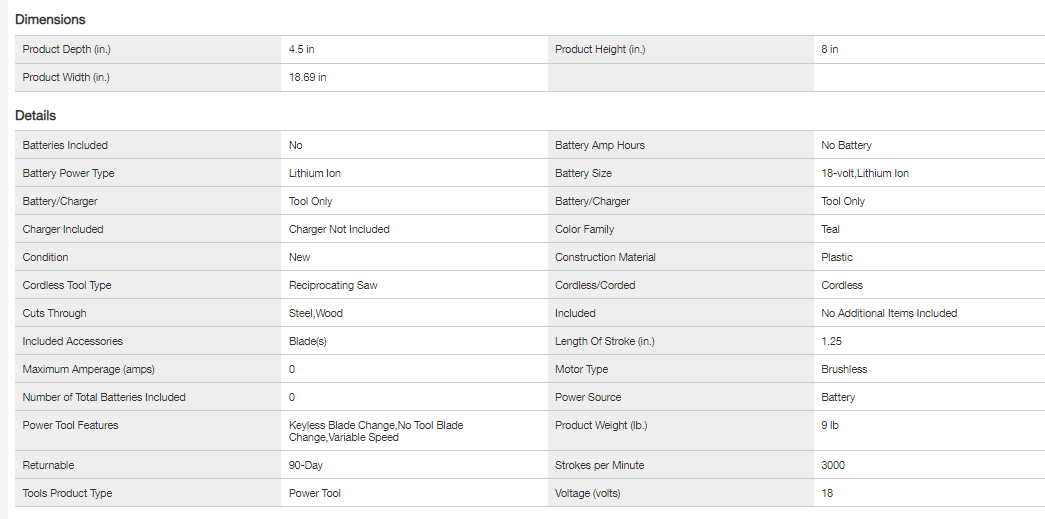1045x519 pixels.
Task: Click the Batteries Included label
Action: click(65, 145)
